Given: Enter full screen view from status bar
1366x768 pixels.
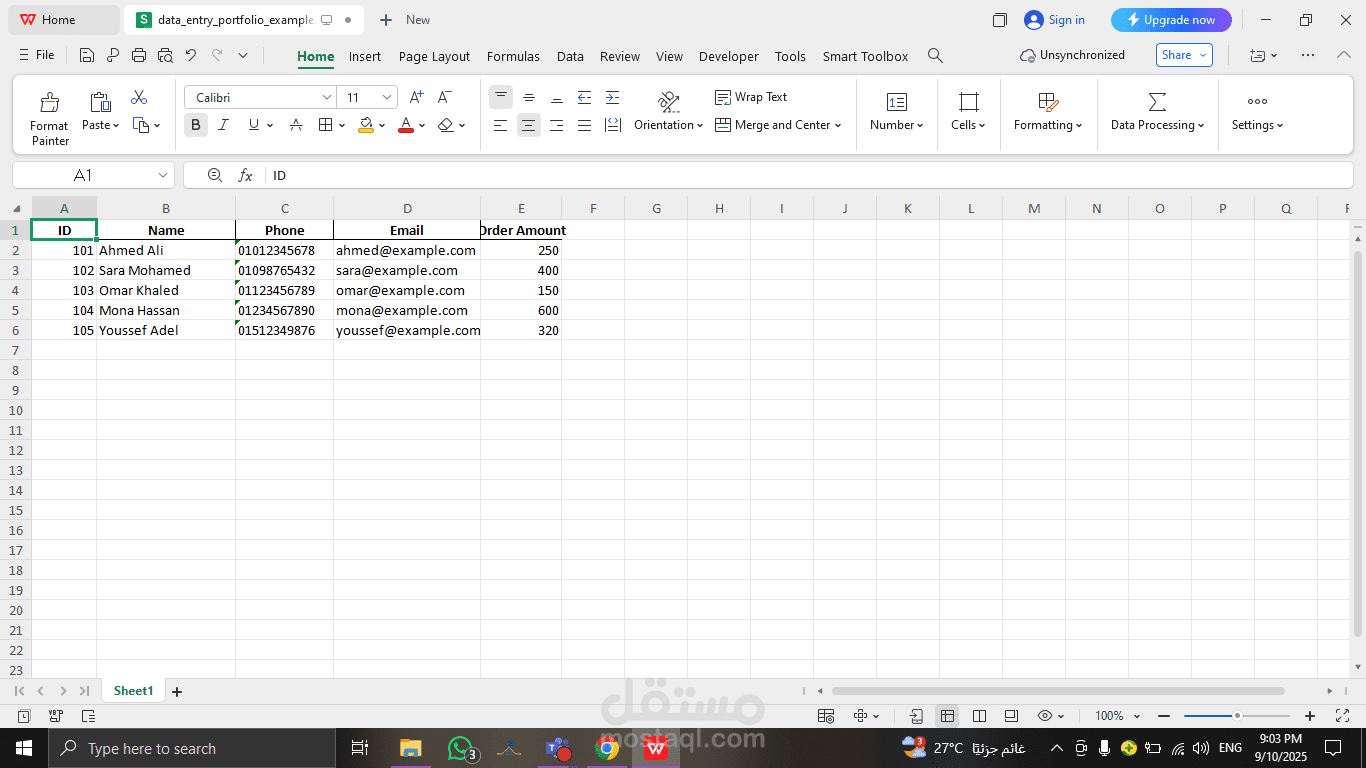Looking at the screenshot, I should [x=1343, y=716].
